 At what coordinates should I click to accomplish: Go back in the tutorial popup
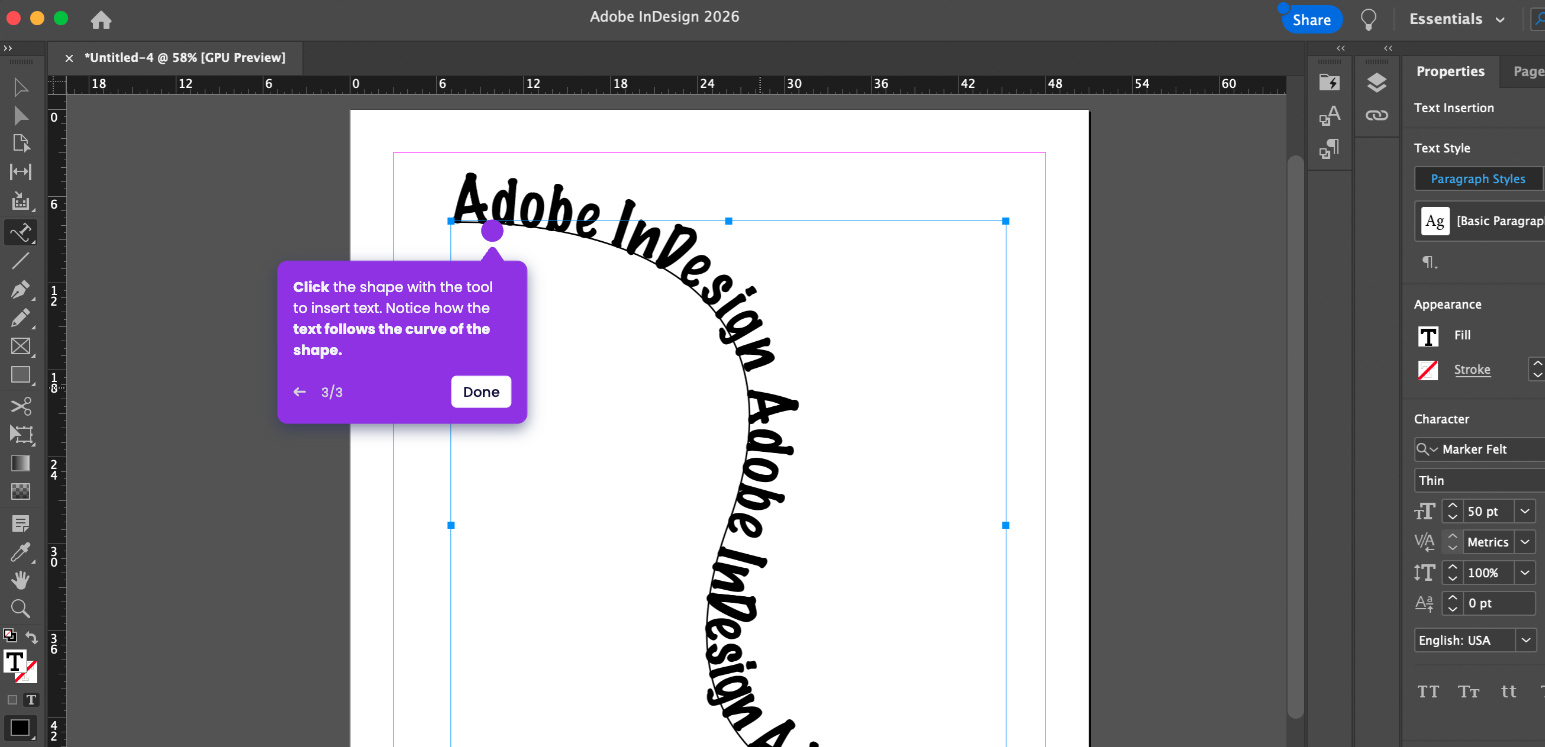[x=299, y=392]
